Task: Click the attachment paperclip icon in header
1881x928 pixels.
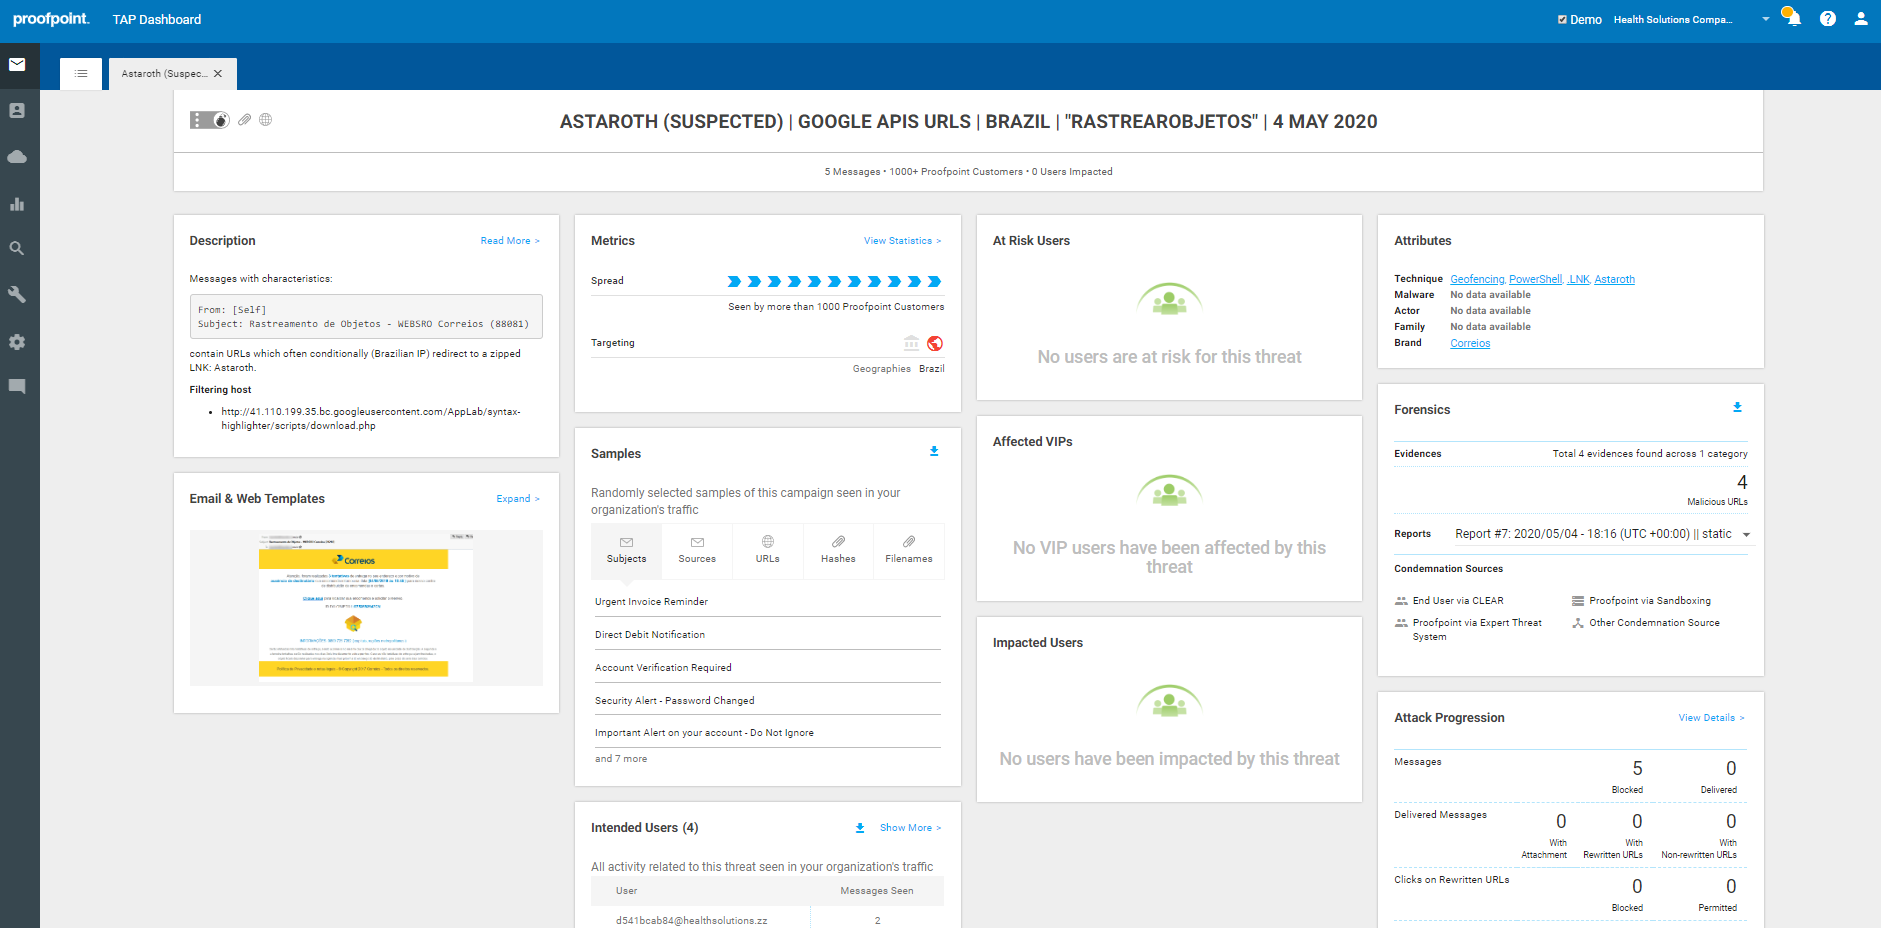Action: click(245, 120)
